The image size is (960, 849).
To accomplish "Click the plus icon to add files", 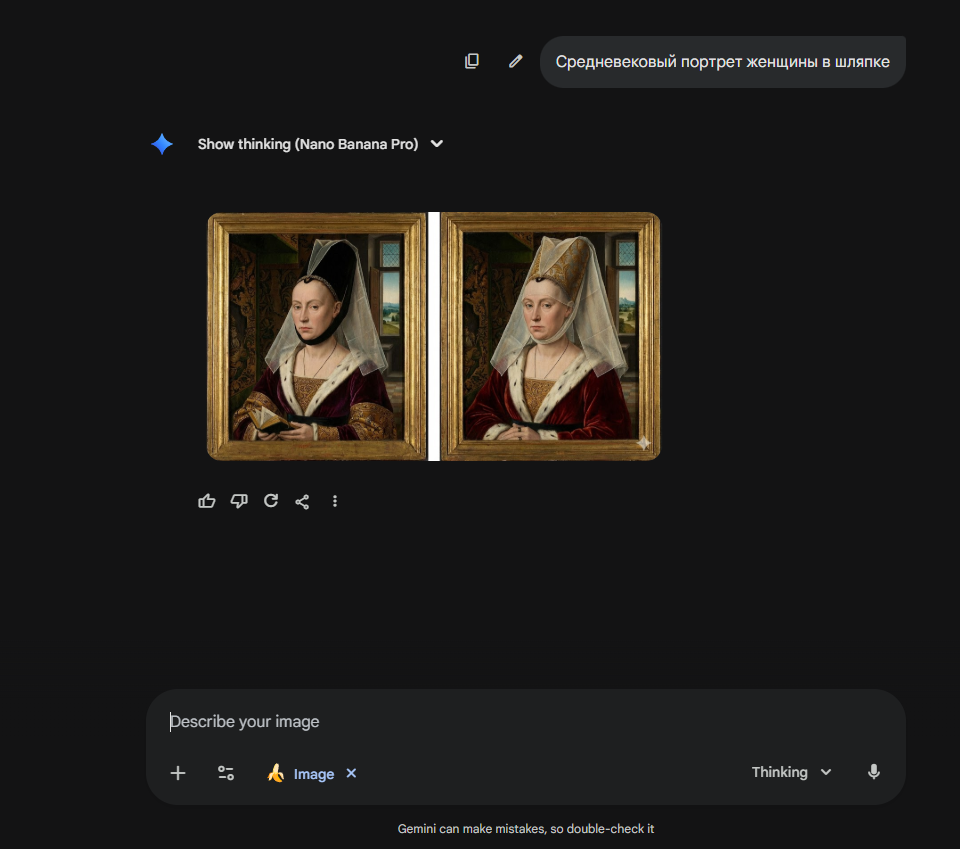I will point(178,773).
